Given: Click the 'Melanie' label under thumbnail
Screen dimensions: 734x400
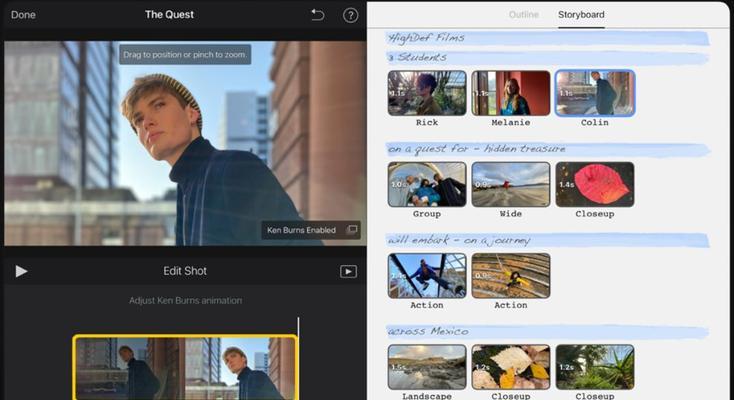Looking at the screenshot, I should 511,122.
